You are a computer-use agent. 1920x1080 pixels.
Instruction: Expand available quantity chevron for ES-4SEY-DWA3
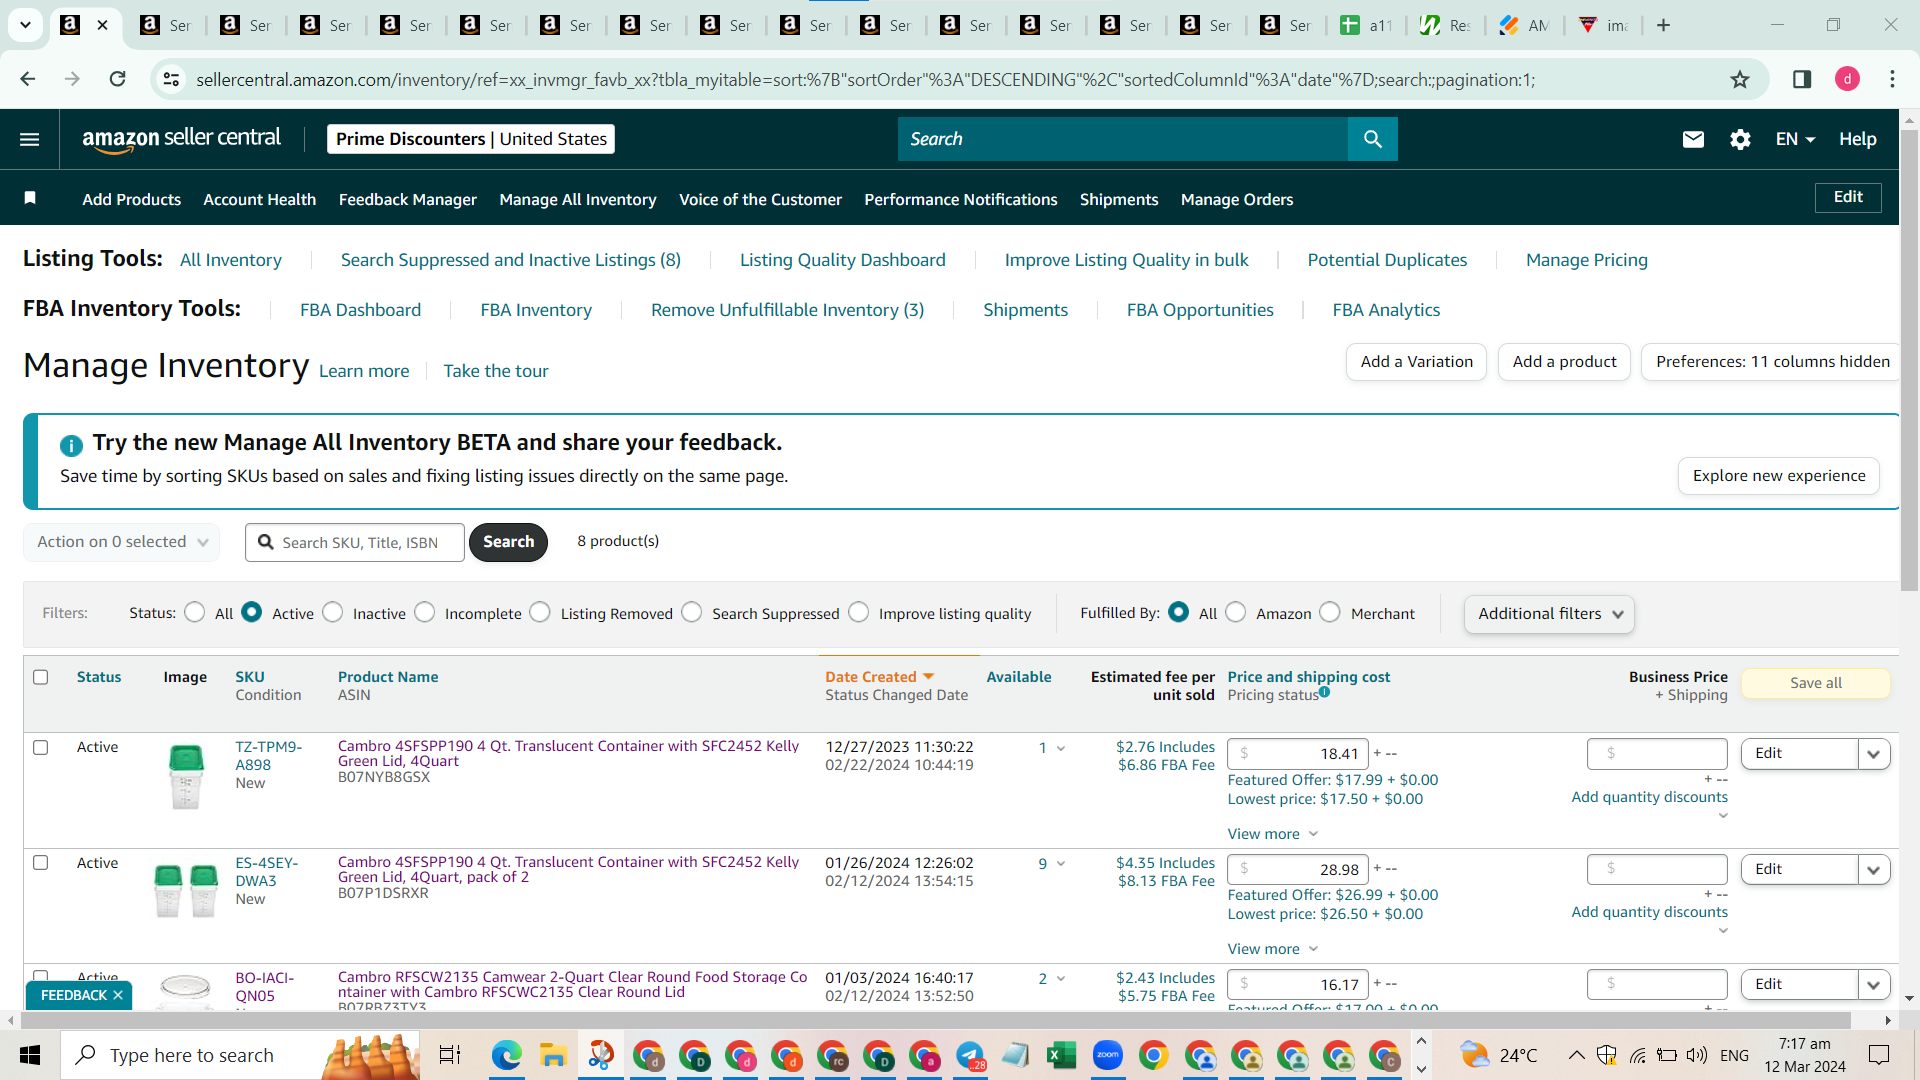[1061, 864]
